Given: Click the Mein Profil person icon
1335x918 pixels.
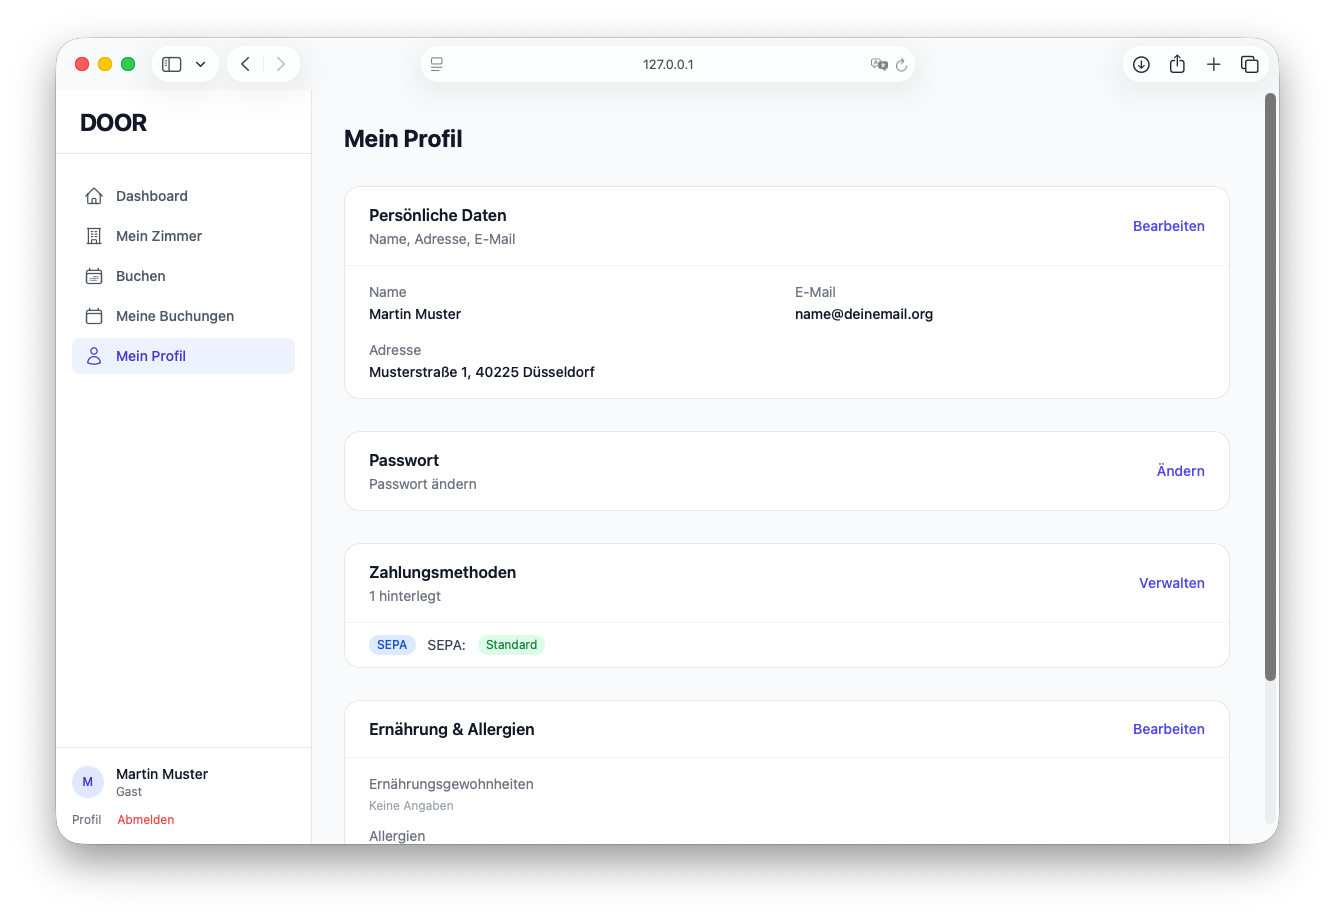Looking at the screenshot, I should click(x=94, y=356).
